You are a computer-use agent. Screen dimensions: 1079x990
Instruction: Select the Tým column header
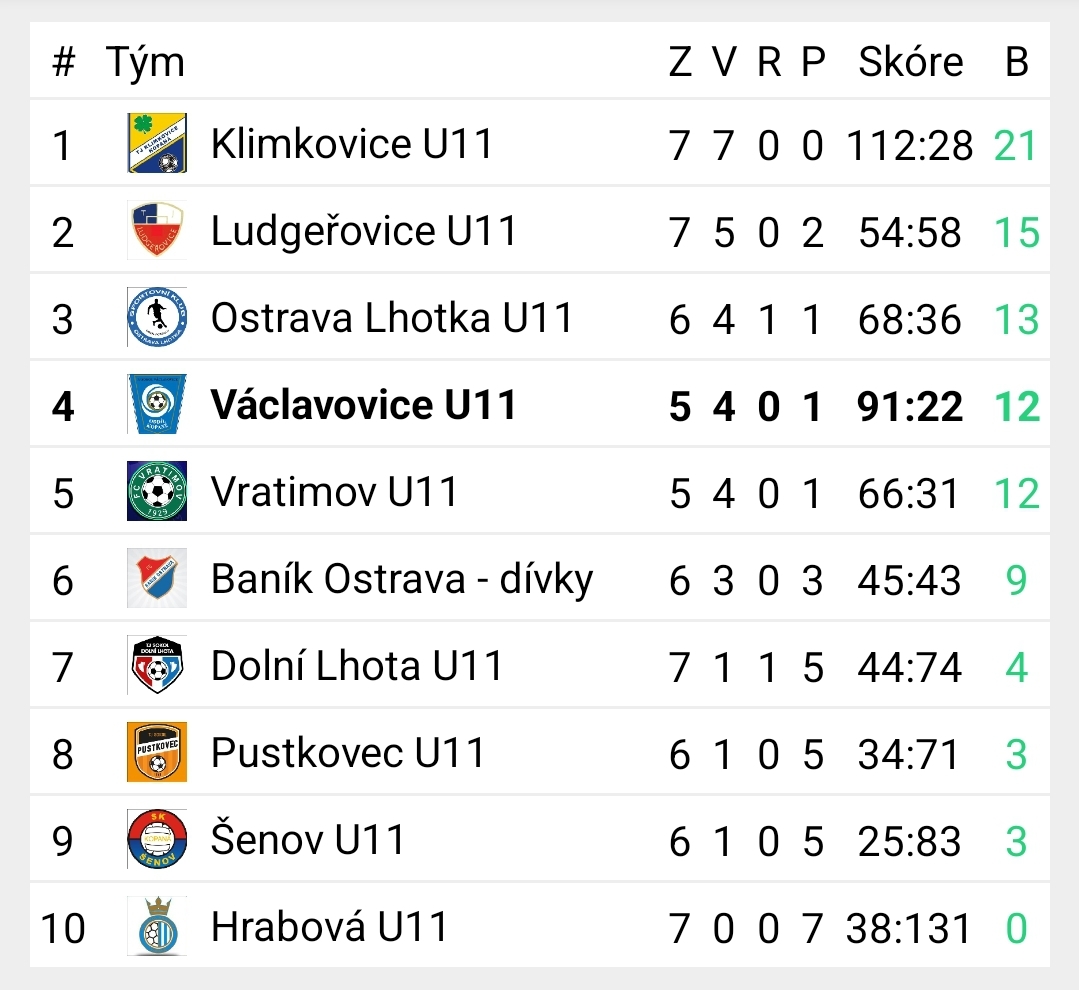(145, 65)
